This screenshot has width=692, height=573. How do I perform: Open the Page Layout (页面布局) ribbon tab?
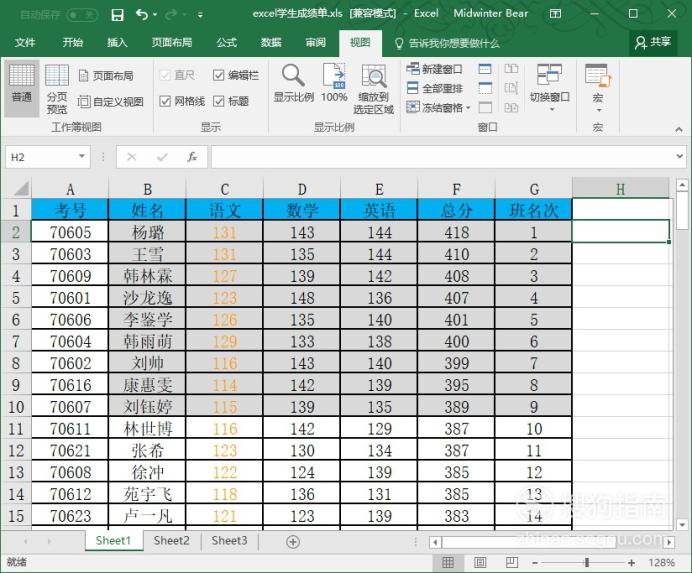172,43
